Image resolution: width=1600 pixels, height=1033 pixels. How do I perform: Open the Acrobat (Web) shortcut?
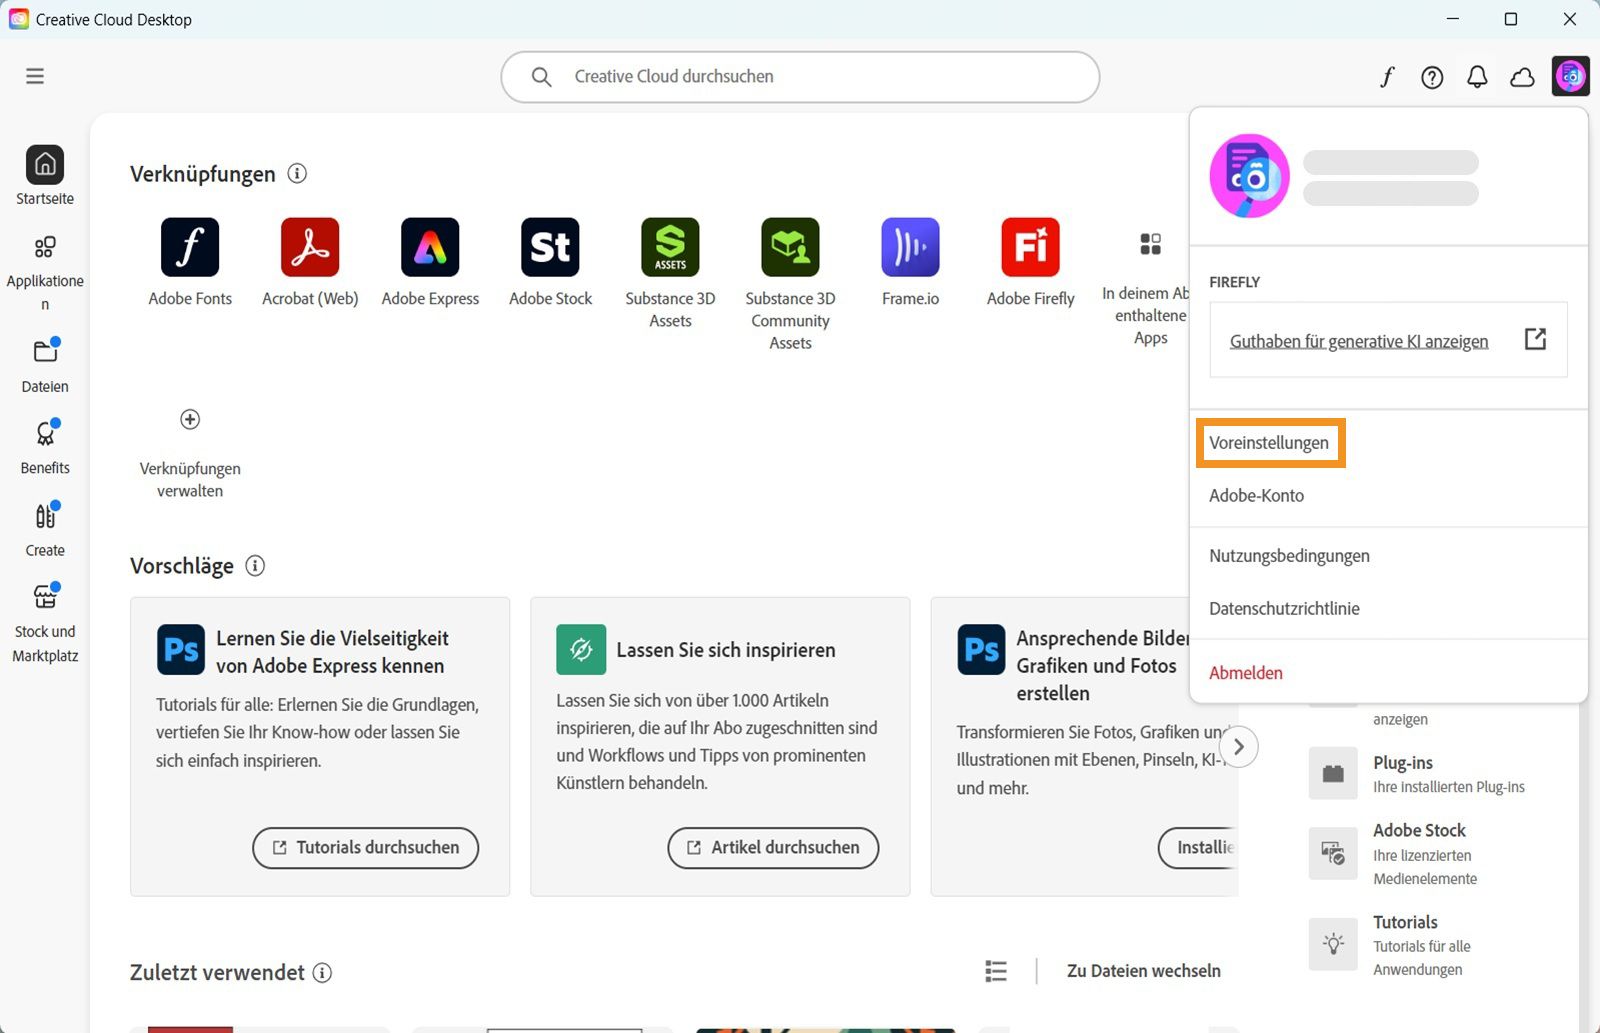pyautogui.click(x=310, y=262)
